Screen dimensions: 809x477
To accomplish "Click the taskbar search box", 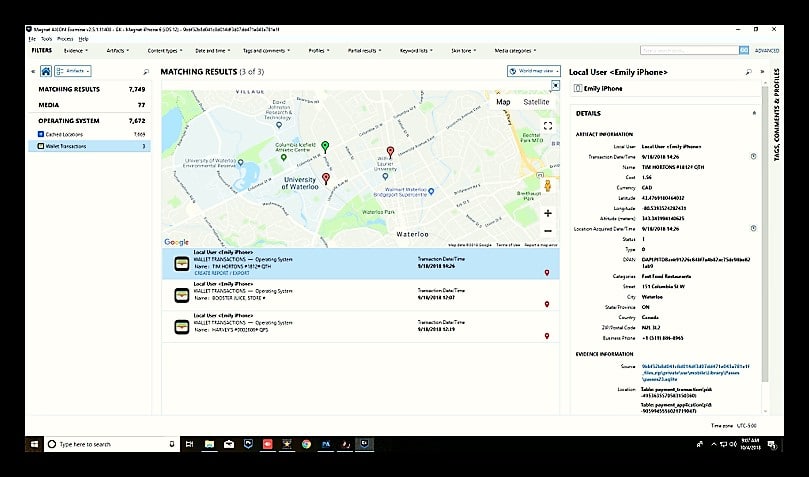I will coord(112,444).
